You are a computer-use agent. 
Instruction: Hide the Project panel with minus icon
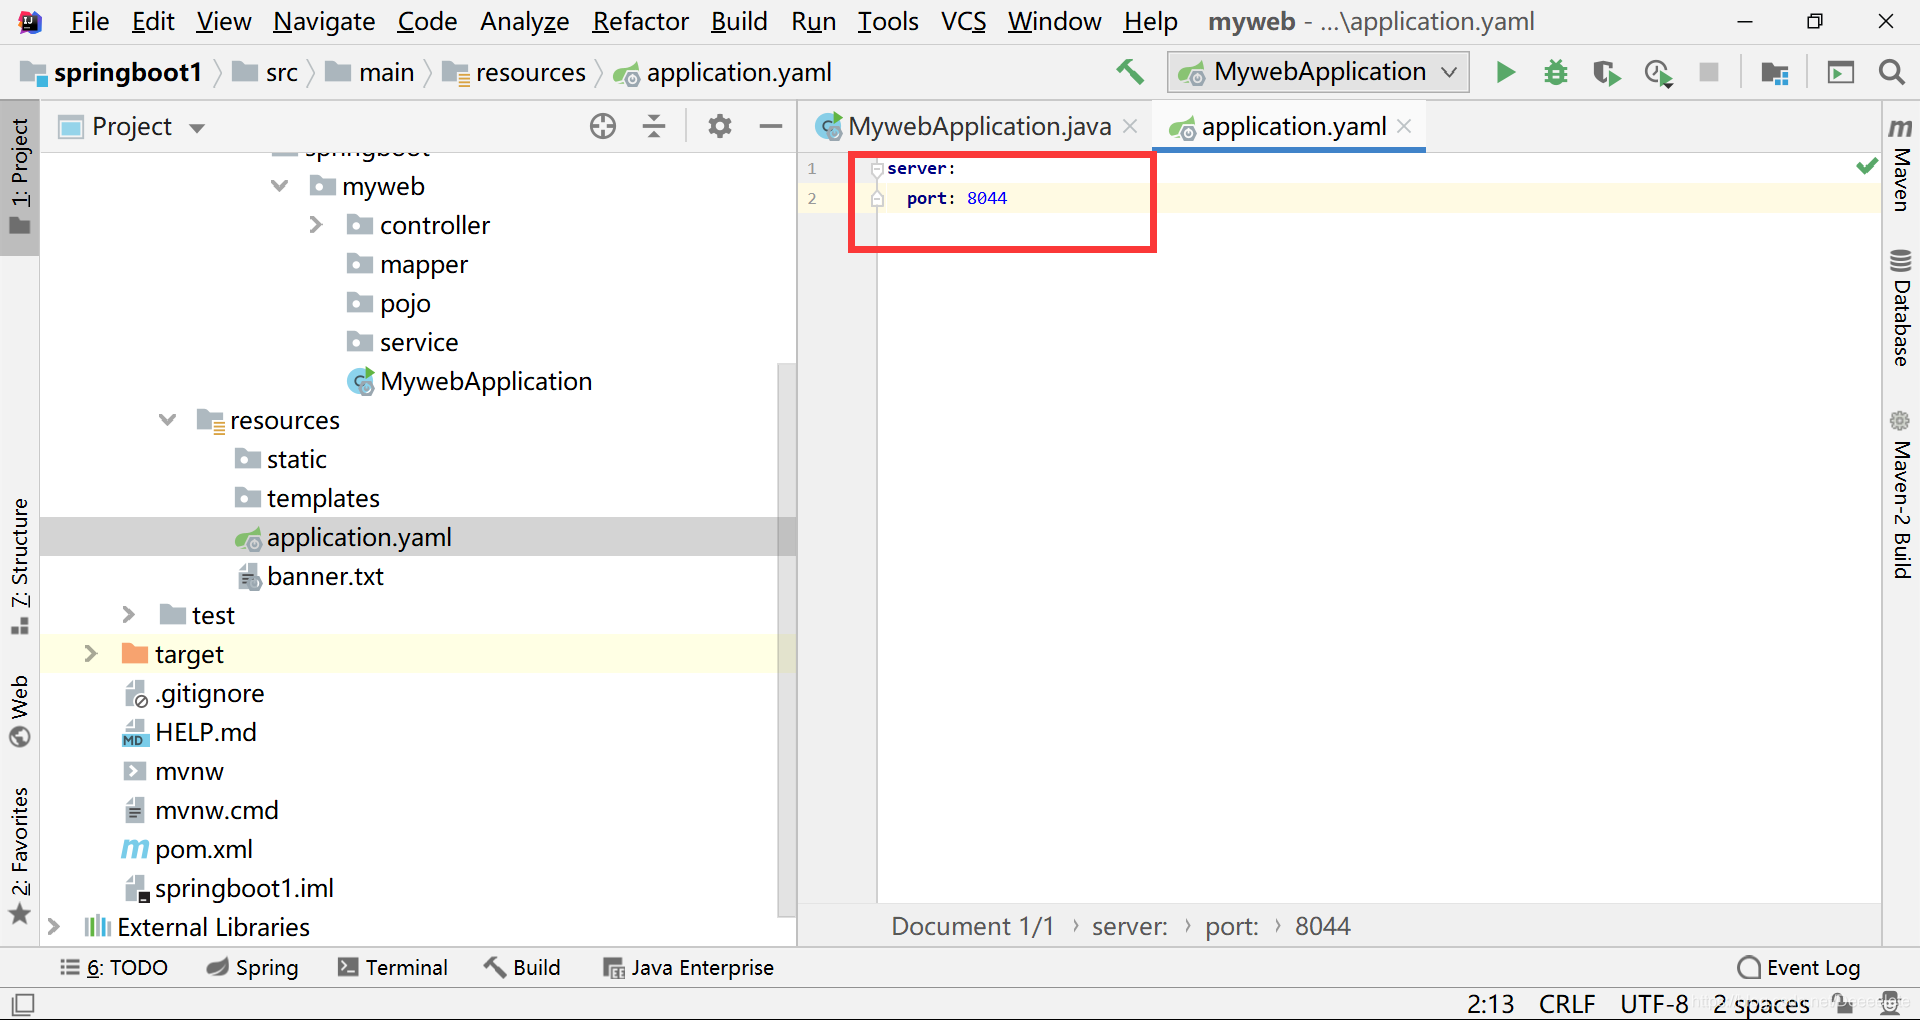pyautogui.click(x=771, y=126)
